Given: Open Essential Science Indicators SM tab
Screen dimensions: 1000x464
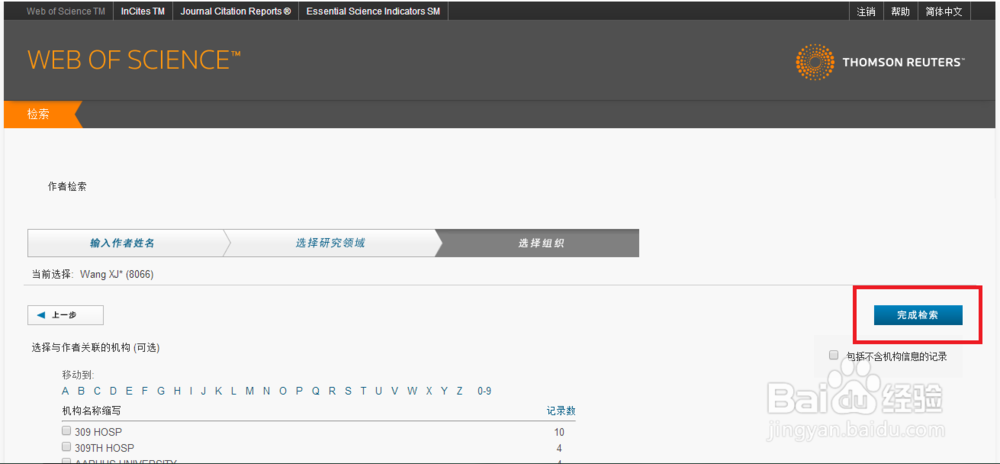Looking at the screenshot, I should [x=373, y=11].
